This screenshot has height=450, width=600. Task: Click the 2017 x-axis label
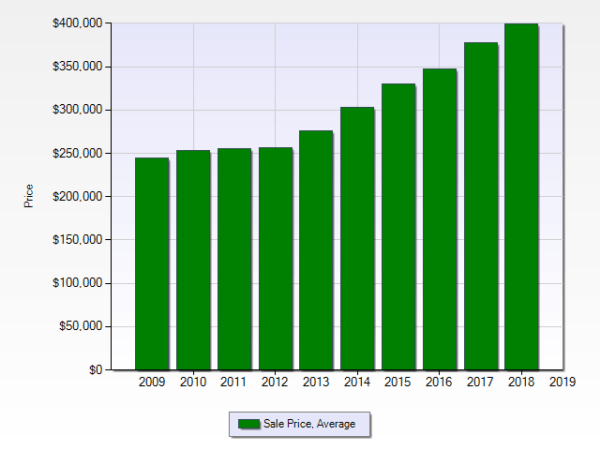(x=480, y=382)
